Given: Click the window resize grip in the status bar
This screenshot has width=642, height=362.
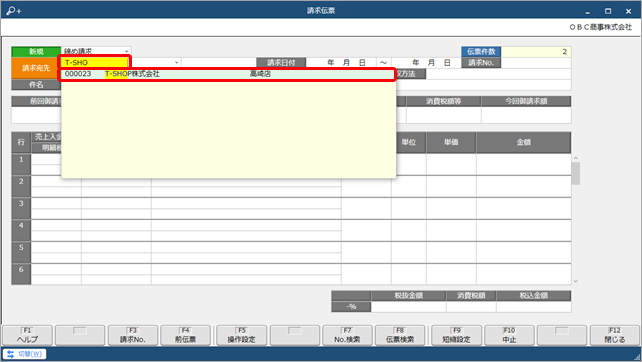Looking at the screenshot, I should 637,357.
